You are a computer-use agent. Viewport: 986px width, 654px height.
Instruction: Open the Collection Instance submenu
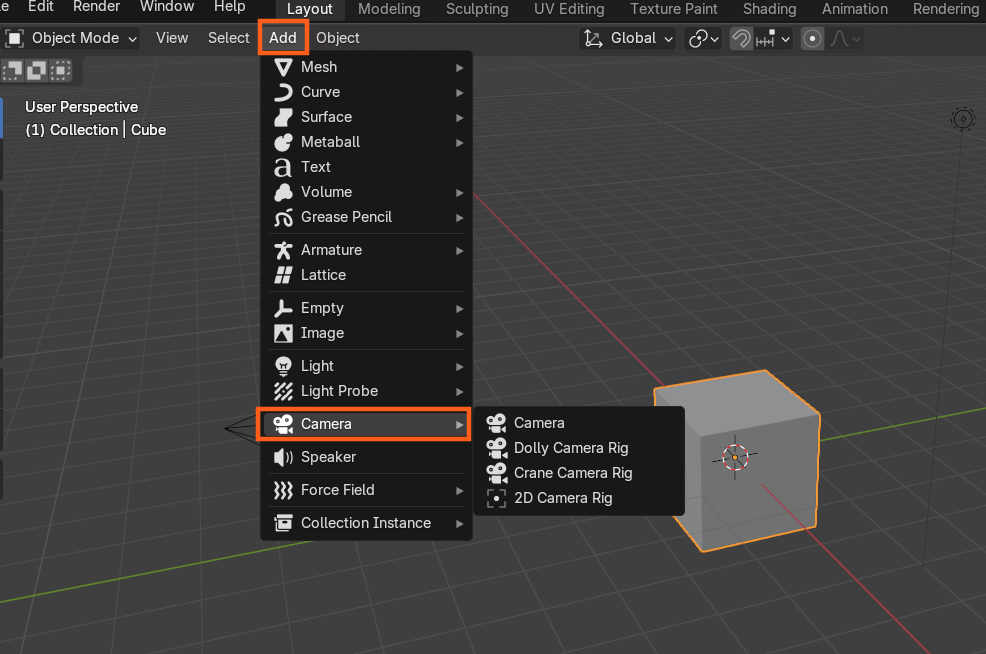[x=366, y=523]
